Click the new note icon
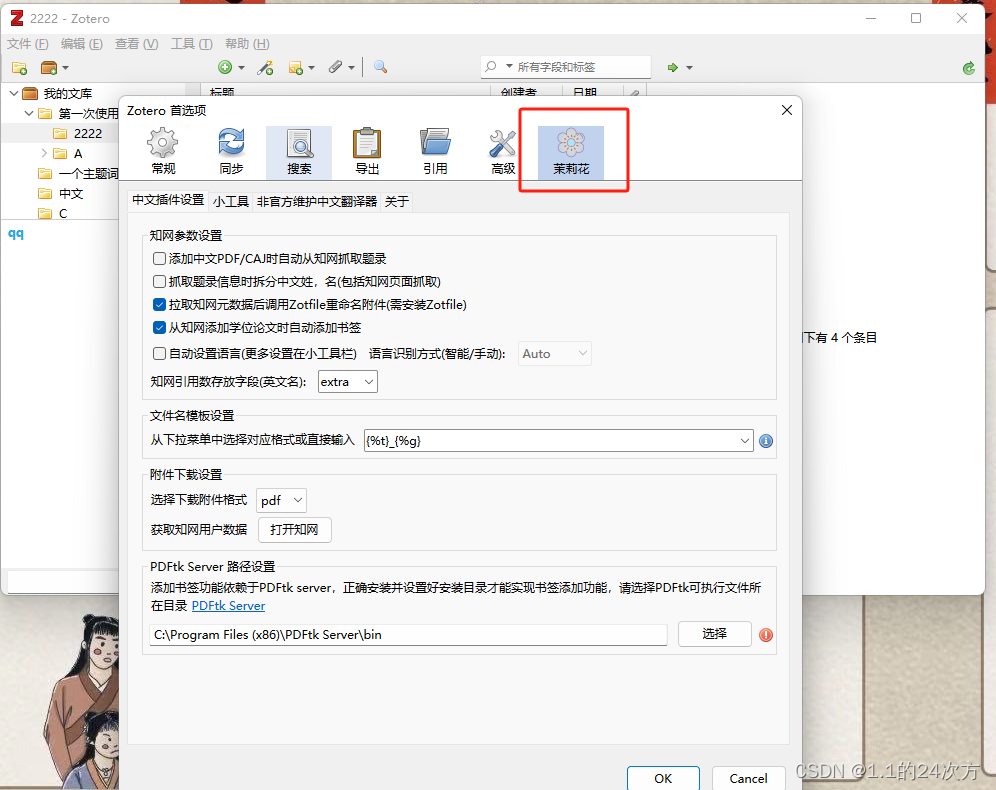996x790 pixels. click(295, 67)
